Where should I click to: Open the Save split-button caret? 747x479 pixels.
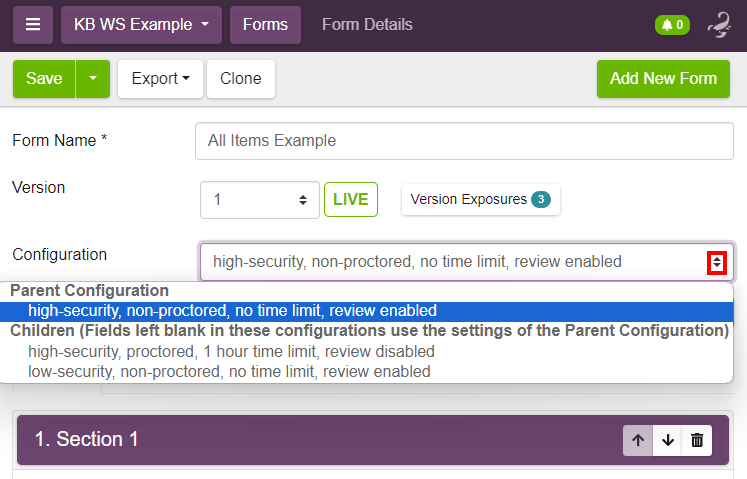(x=93, y=79)
